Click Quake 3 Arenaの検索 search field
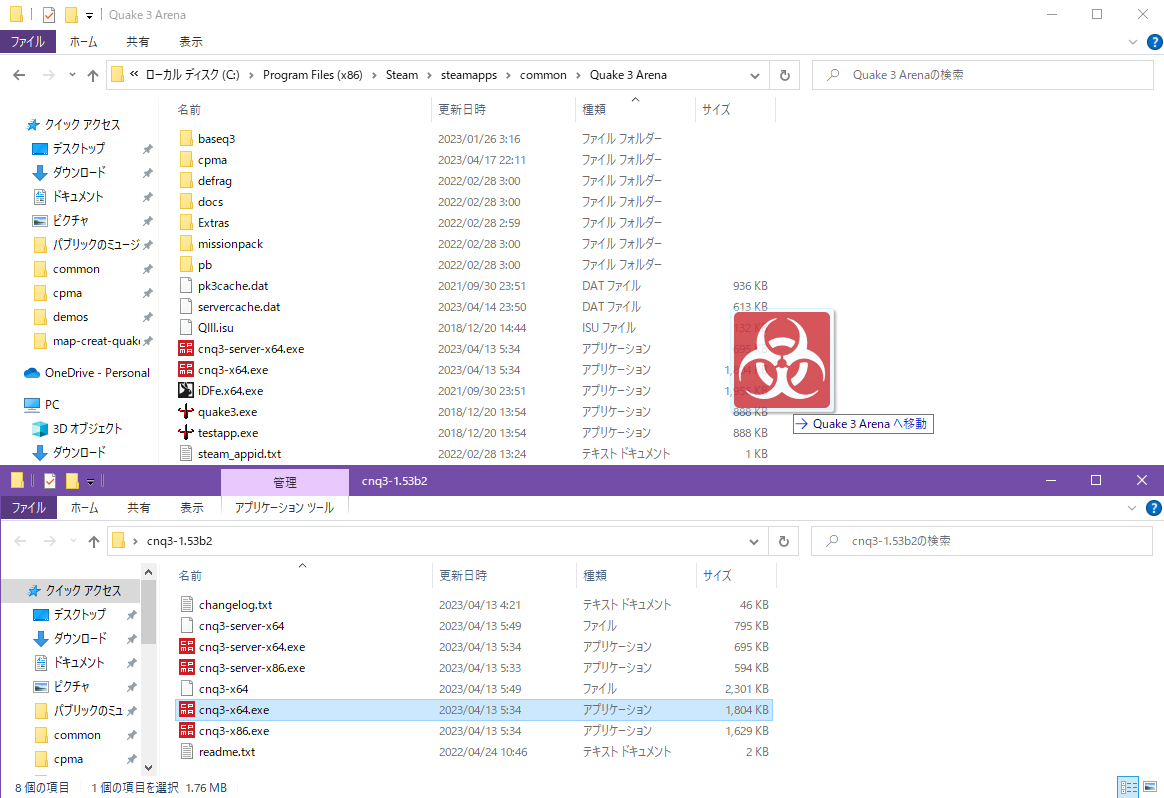Screen dimensions: 1164x798 tap(983, 75)
